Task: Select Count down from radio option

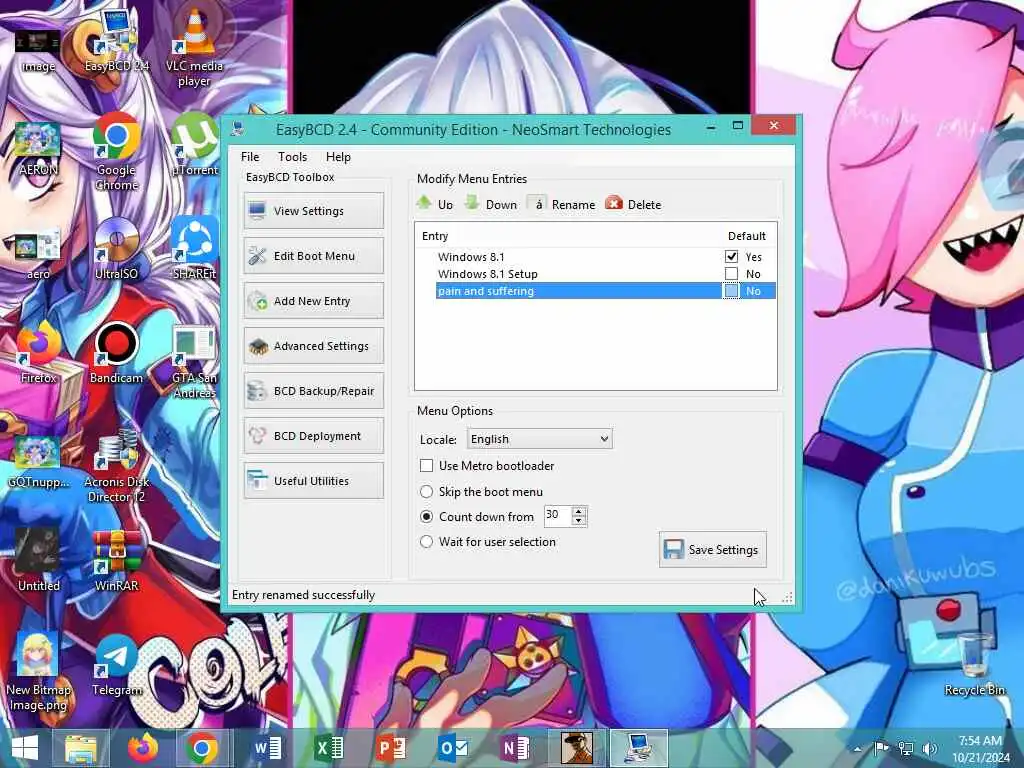Action: [426, 517]
